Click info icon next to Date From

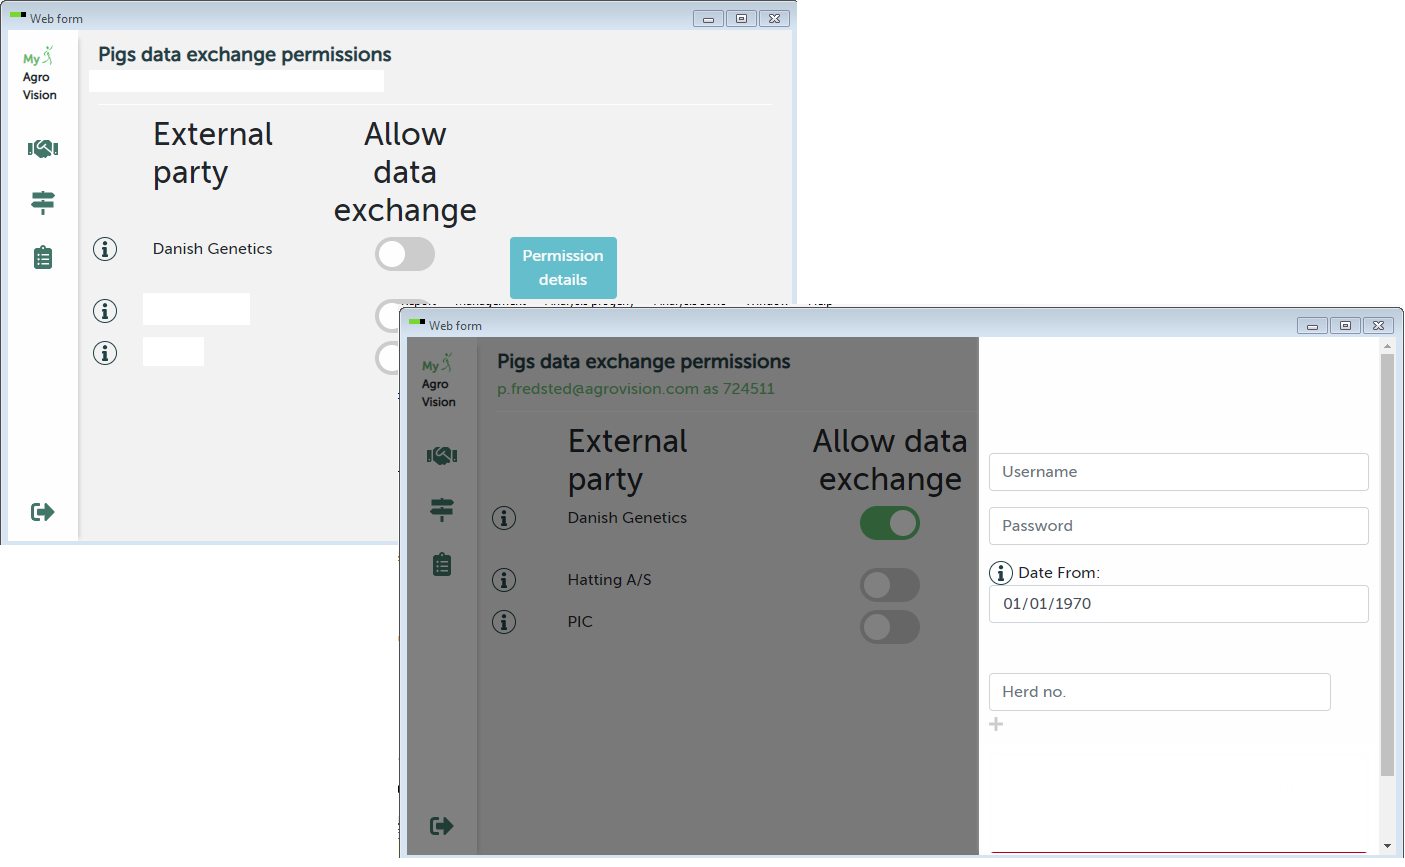click(x=1001, y=573)
